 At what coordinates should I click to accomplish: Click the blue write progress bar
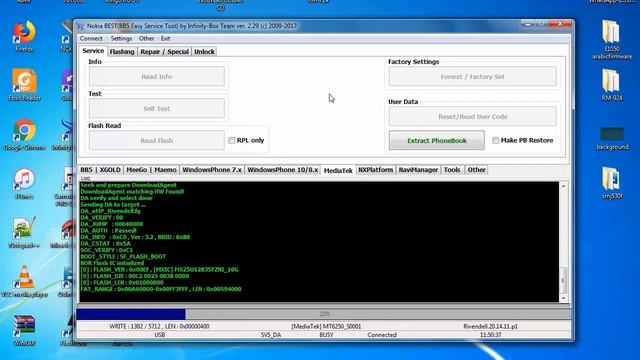[131, 314]
